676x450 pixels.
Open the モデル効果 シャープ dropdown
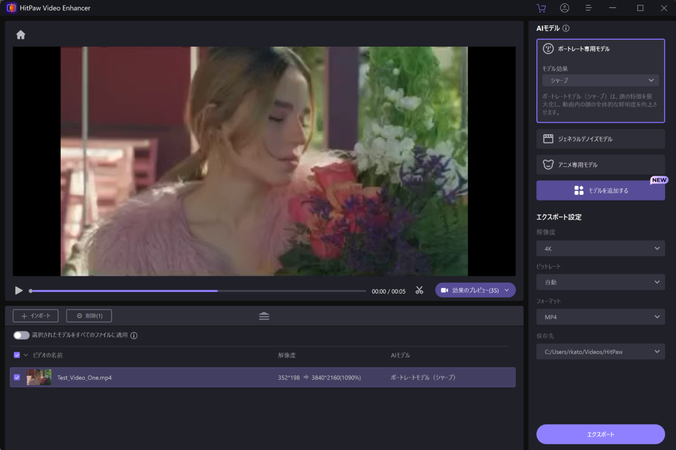click(x=600, y=80)
